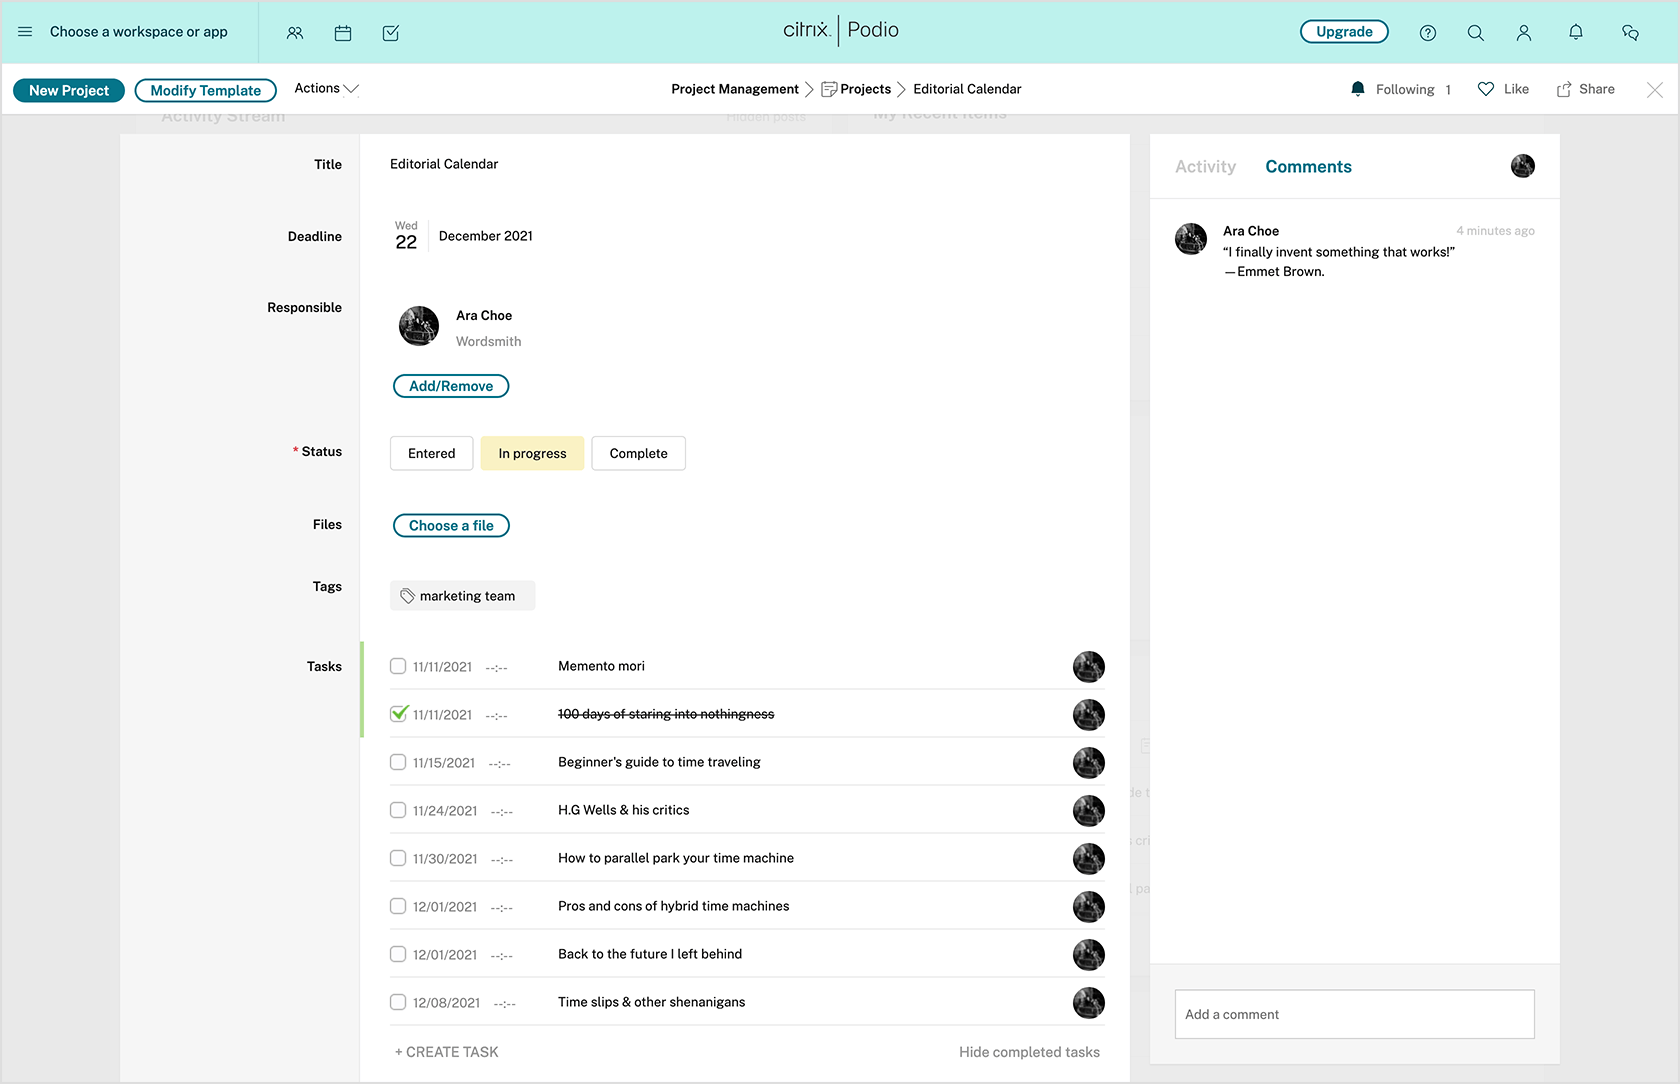Open the help question mark icon
The width and height of the screenshot is (1680, 1084).
(1427, 33)
